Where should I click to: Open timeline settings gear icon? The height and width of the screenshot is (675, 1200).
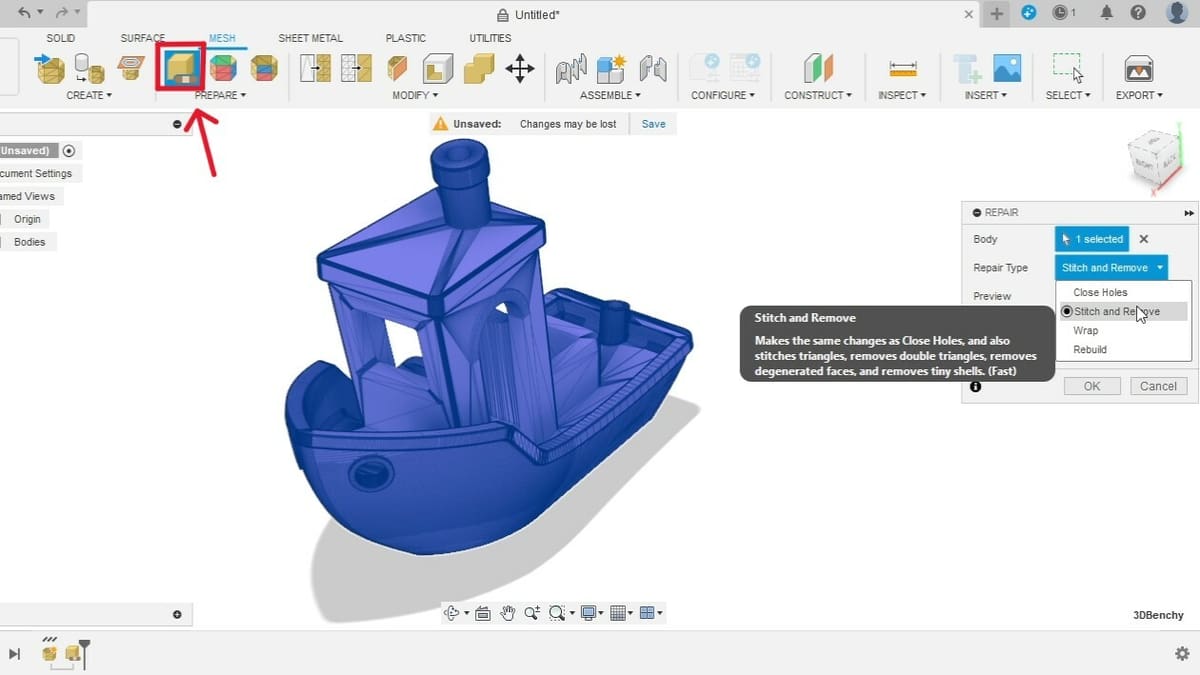point(1181,653)
